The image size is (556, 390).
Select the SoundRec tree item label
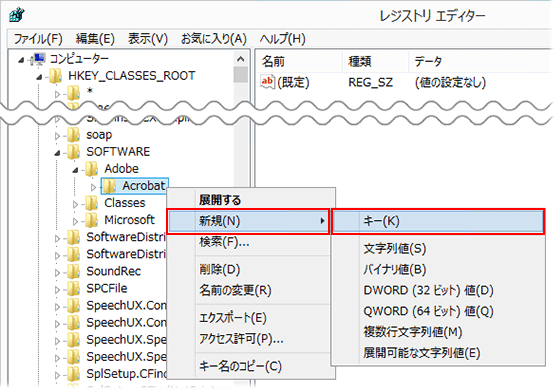pyautogui.click(x=113, y=272)
